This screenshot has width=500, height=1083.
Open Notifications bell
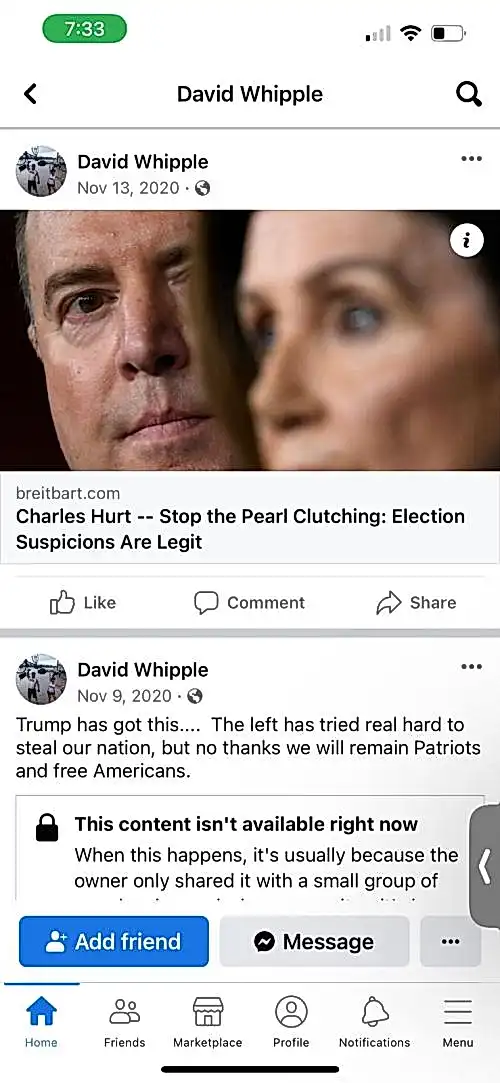pyautogui.click(x=374, y=1023)
